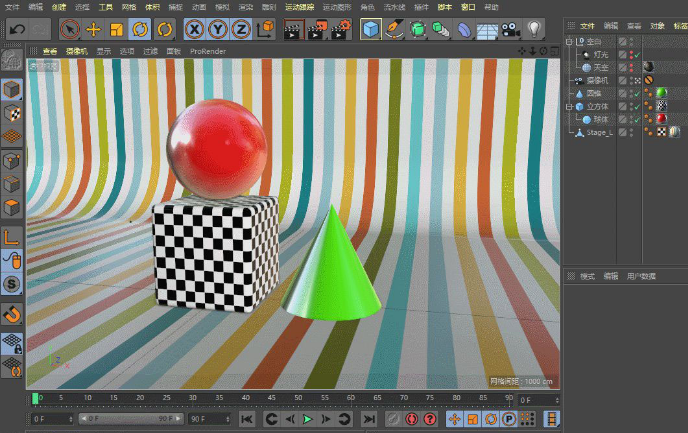The image size is (688, 433).
Task: Click the render to picture viewer clapperboard
Action: (317, 29)
